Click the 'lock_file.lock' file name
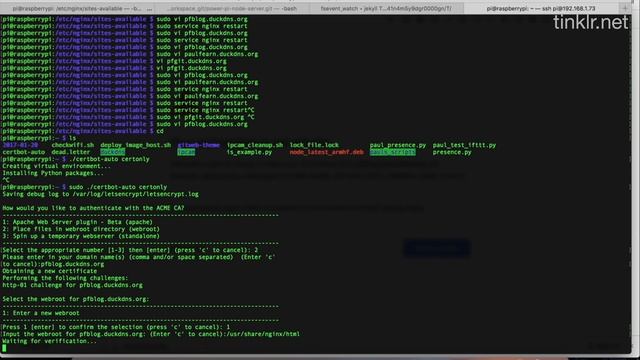The image size is (640, 360). pyautogui.click(x=314, y=145)
